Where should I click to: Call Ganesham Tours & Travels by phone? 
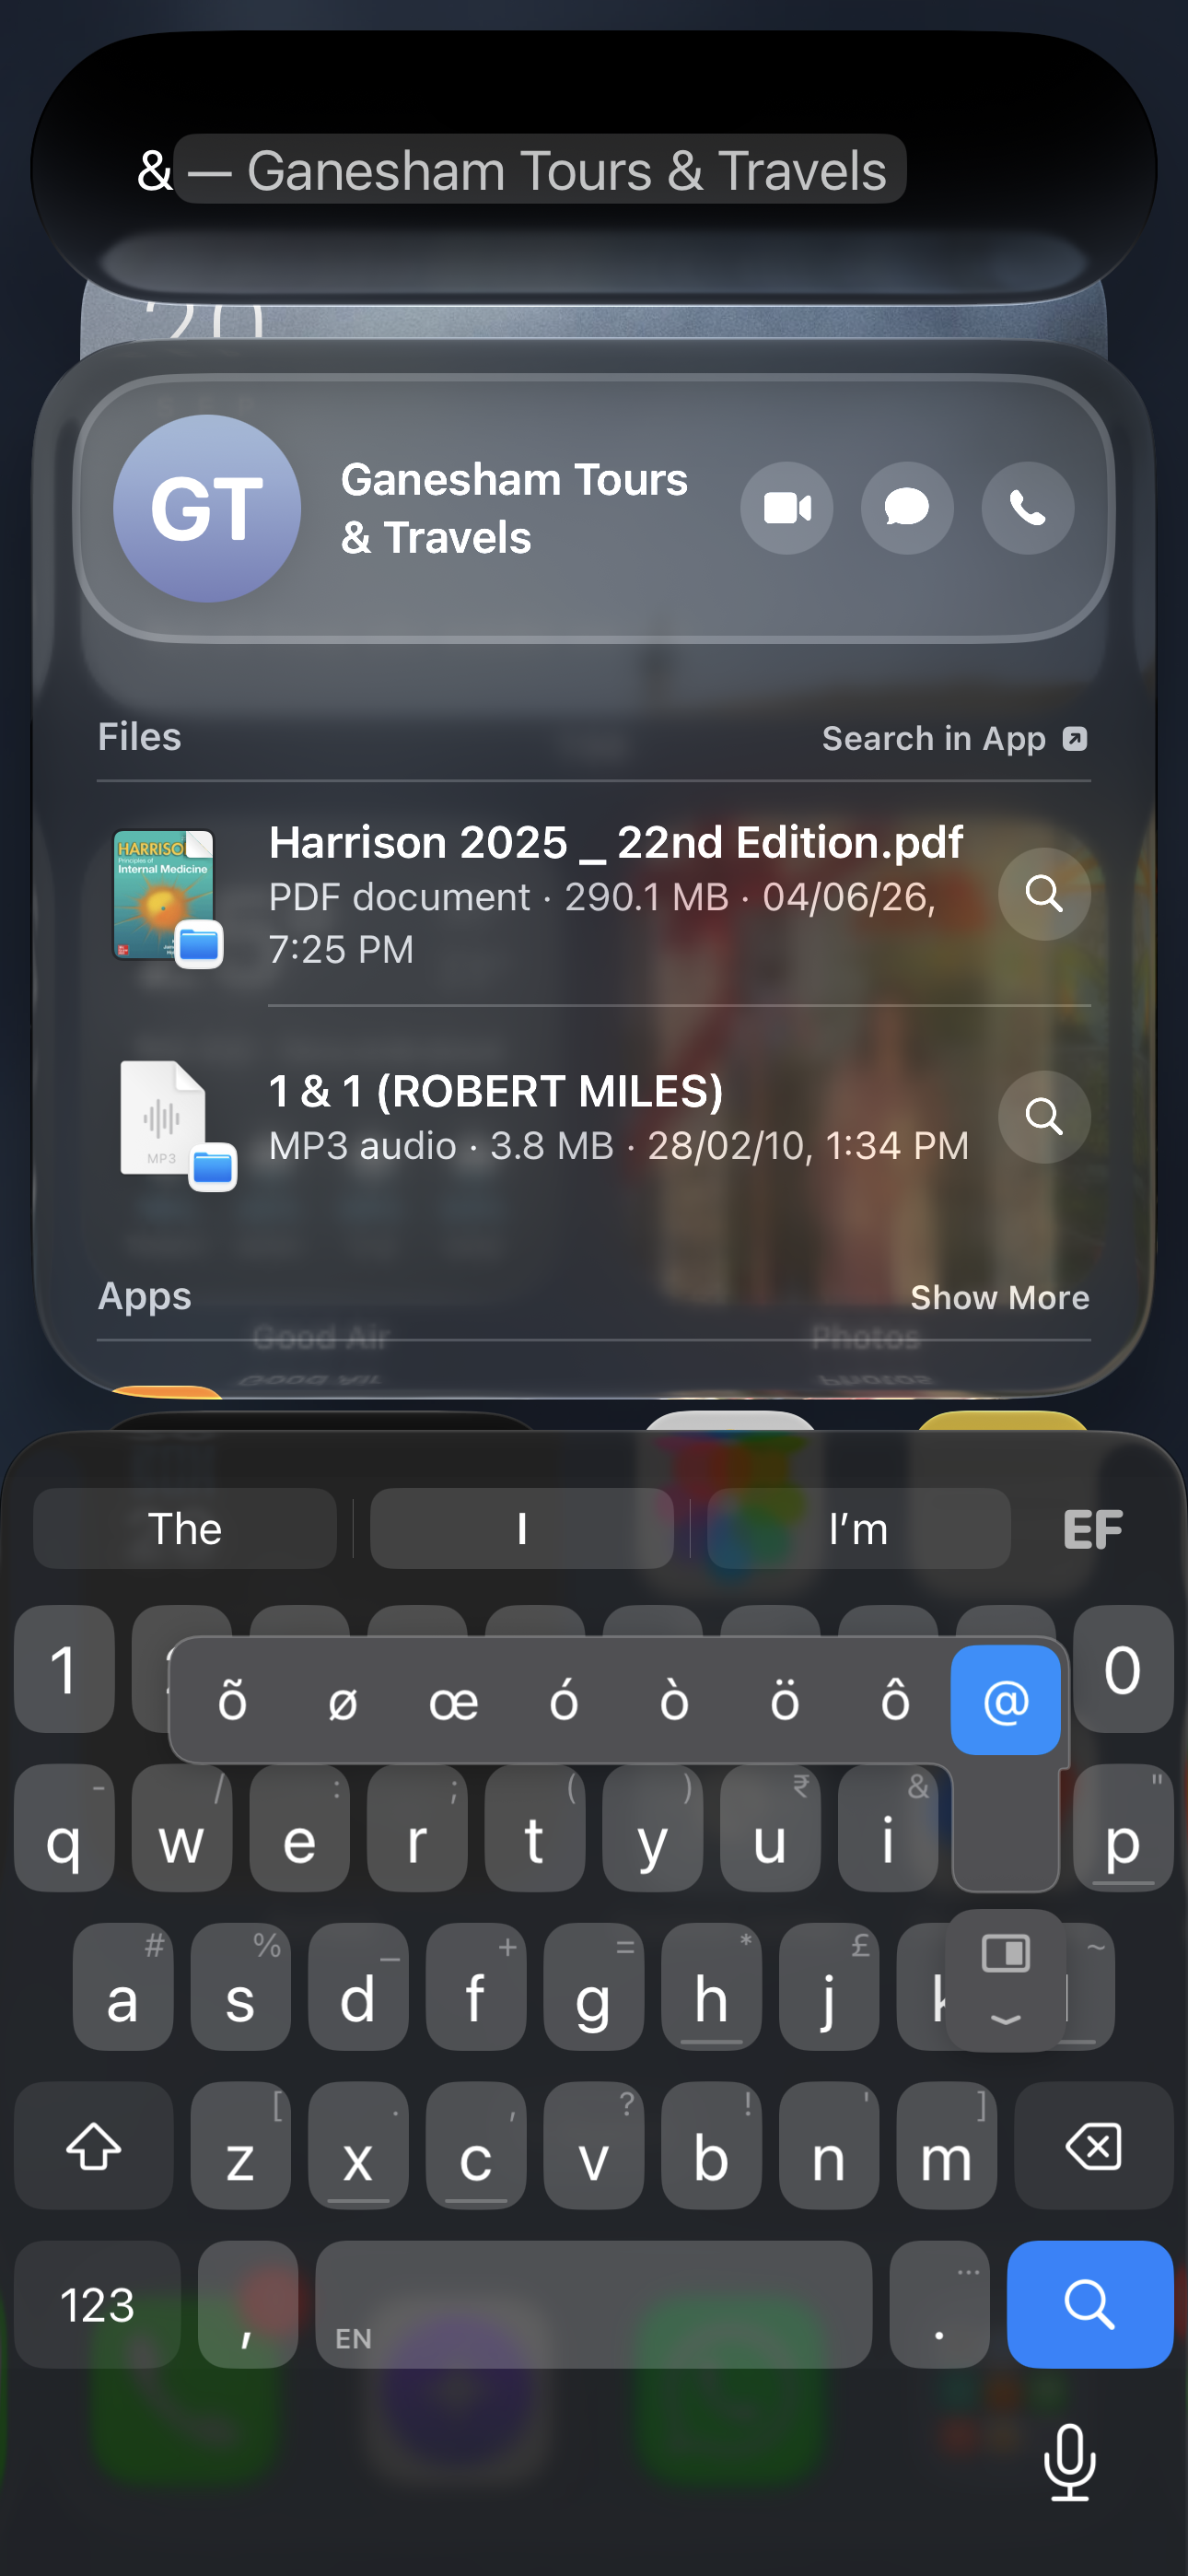[x=1028, y=508]
